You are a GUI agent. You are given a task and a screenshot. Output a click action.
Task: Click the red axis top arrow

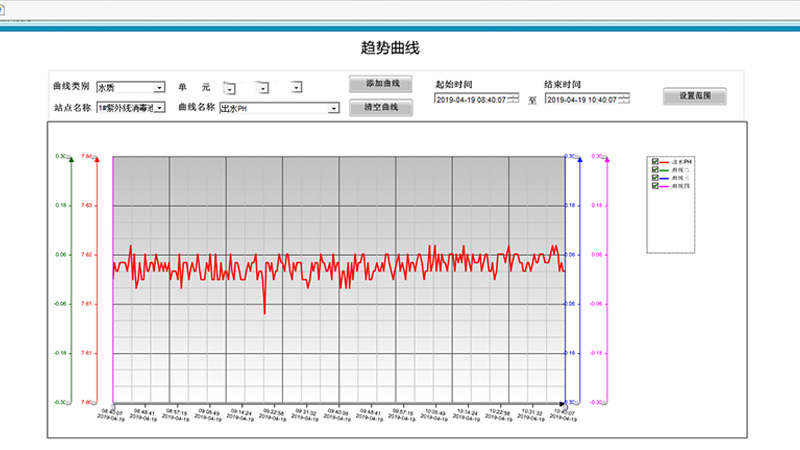click(x=95, y=158)
